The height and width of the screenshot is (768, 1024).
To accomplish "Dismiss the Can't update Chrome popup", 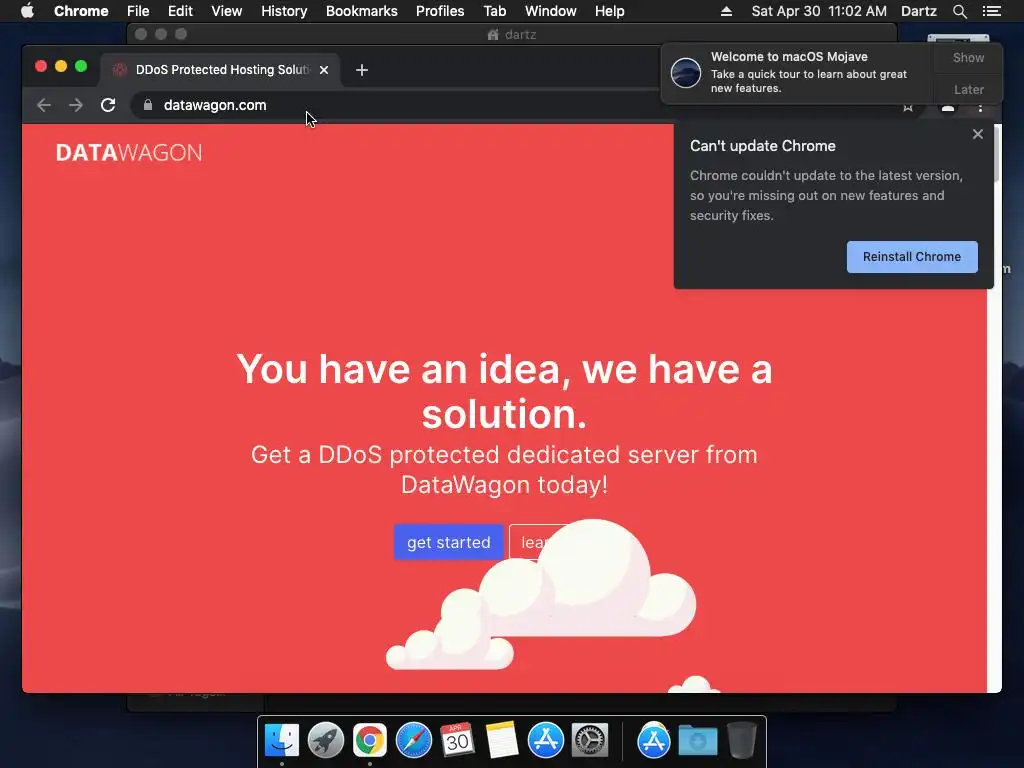I will 978,134.
